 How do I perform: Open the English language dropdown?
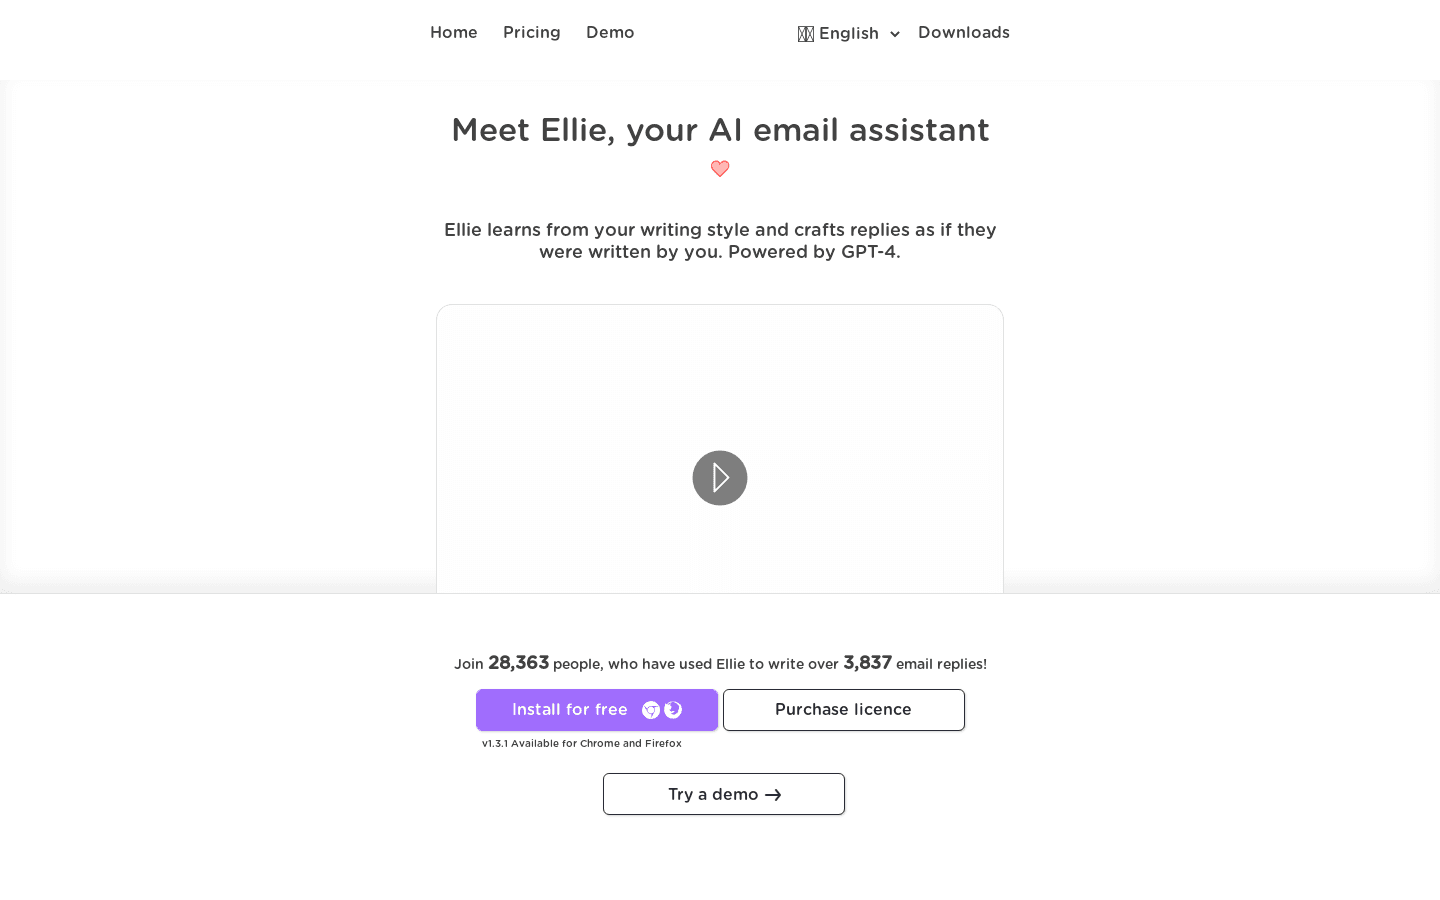pos(849,34)
